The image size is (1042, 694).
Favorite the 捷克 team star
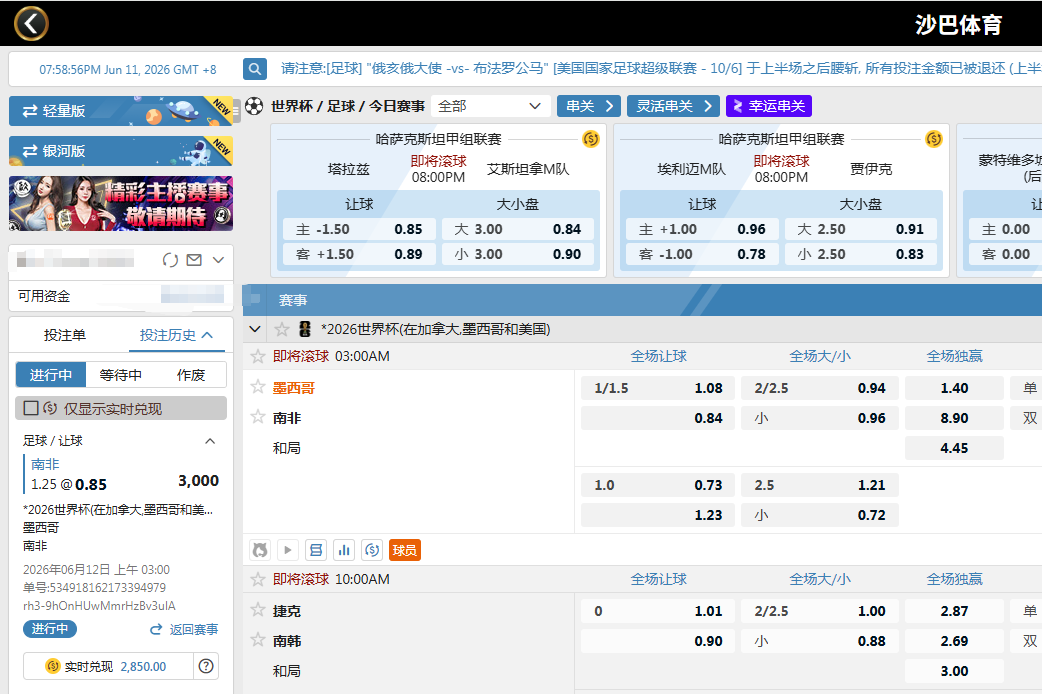click(258, 610)
